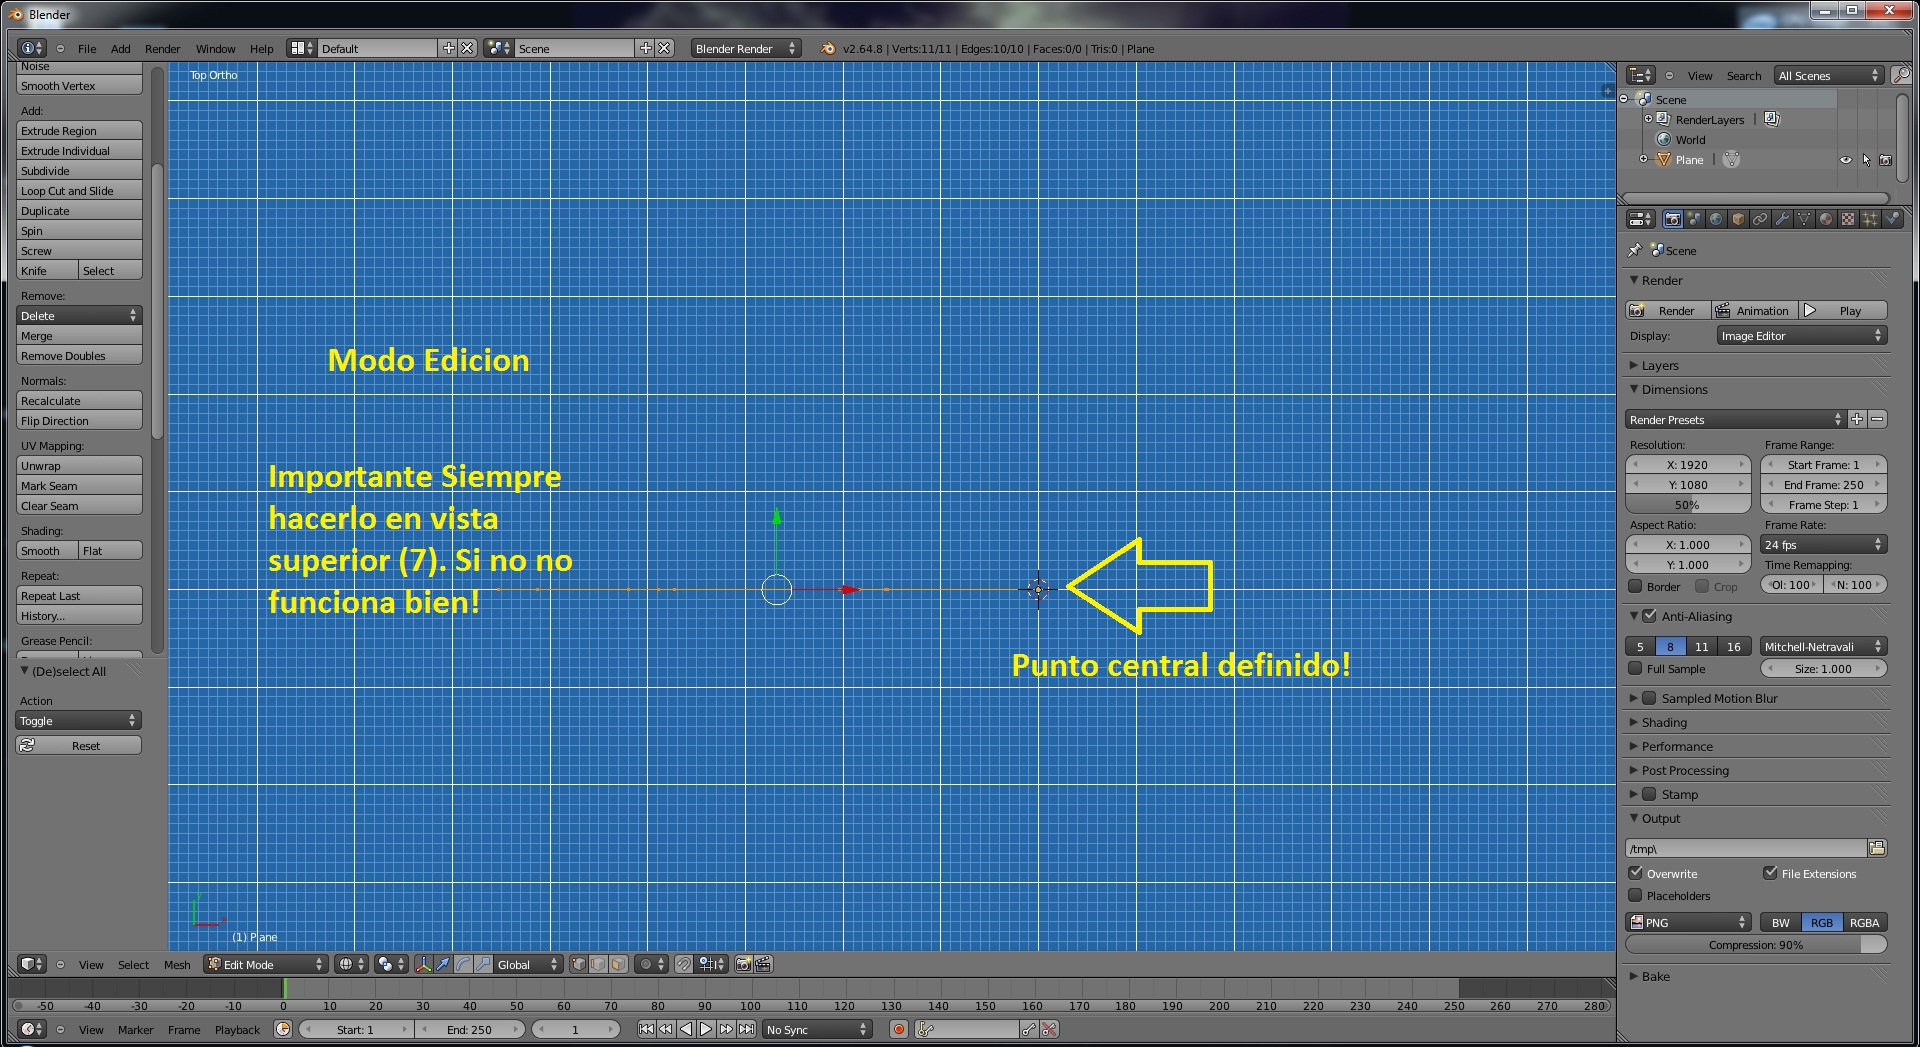Click the Animation render button

1753,310
